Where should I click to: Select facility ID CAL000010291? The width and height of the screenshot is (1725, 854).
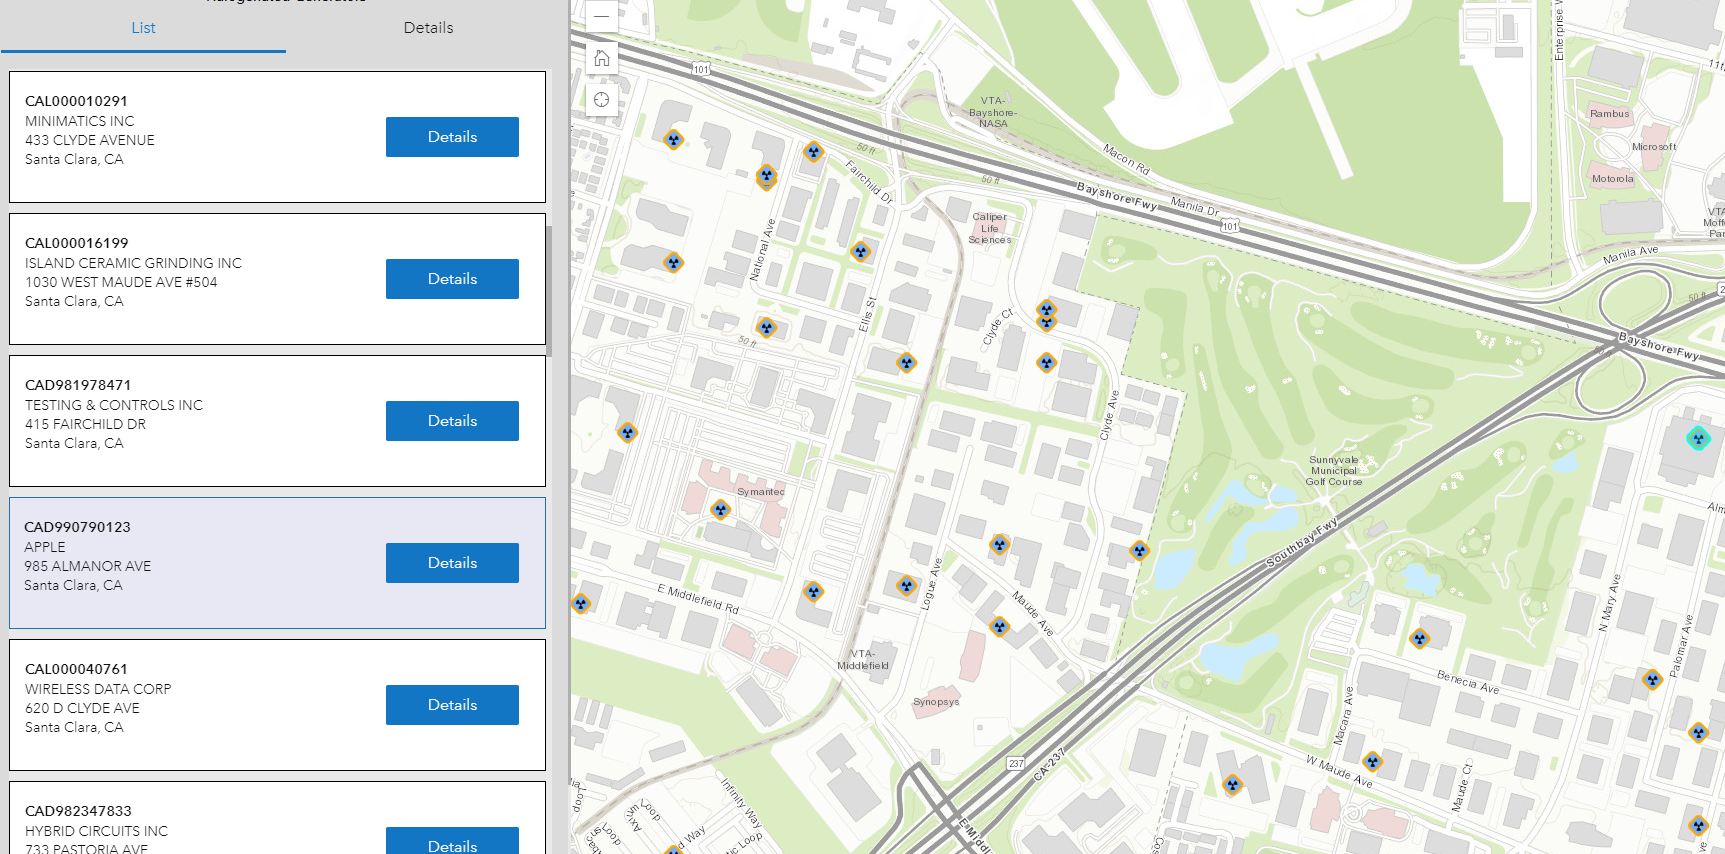tap(76, 101)
